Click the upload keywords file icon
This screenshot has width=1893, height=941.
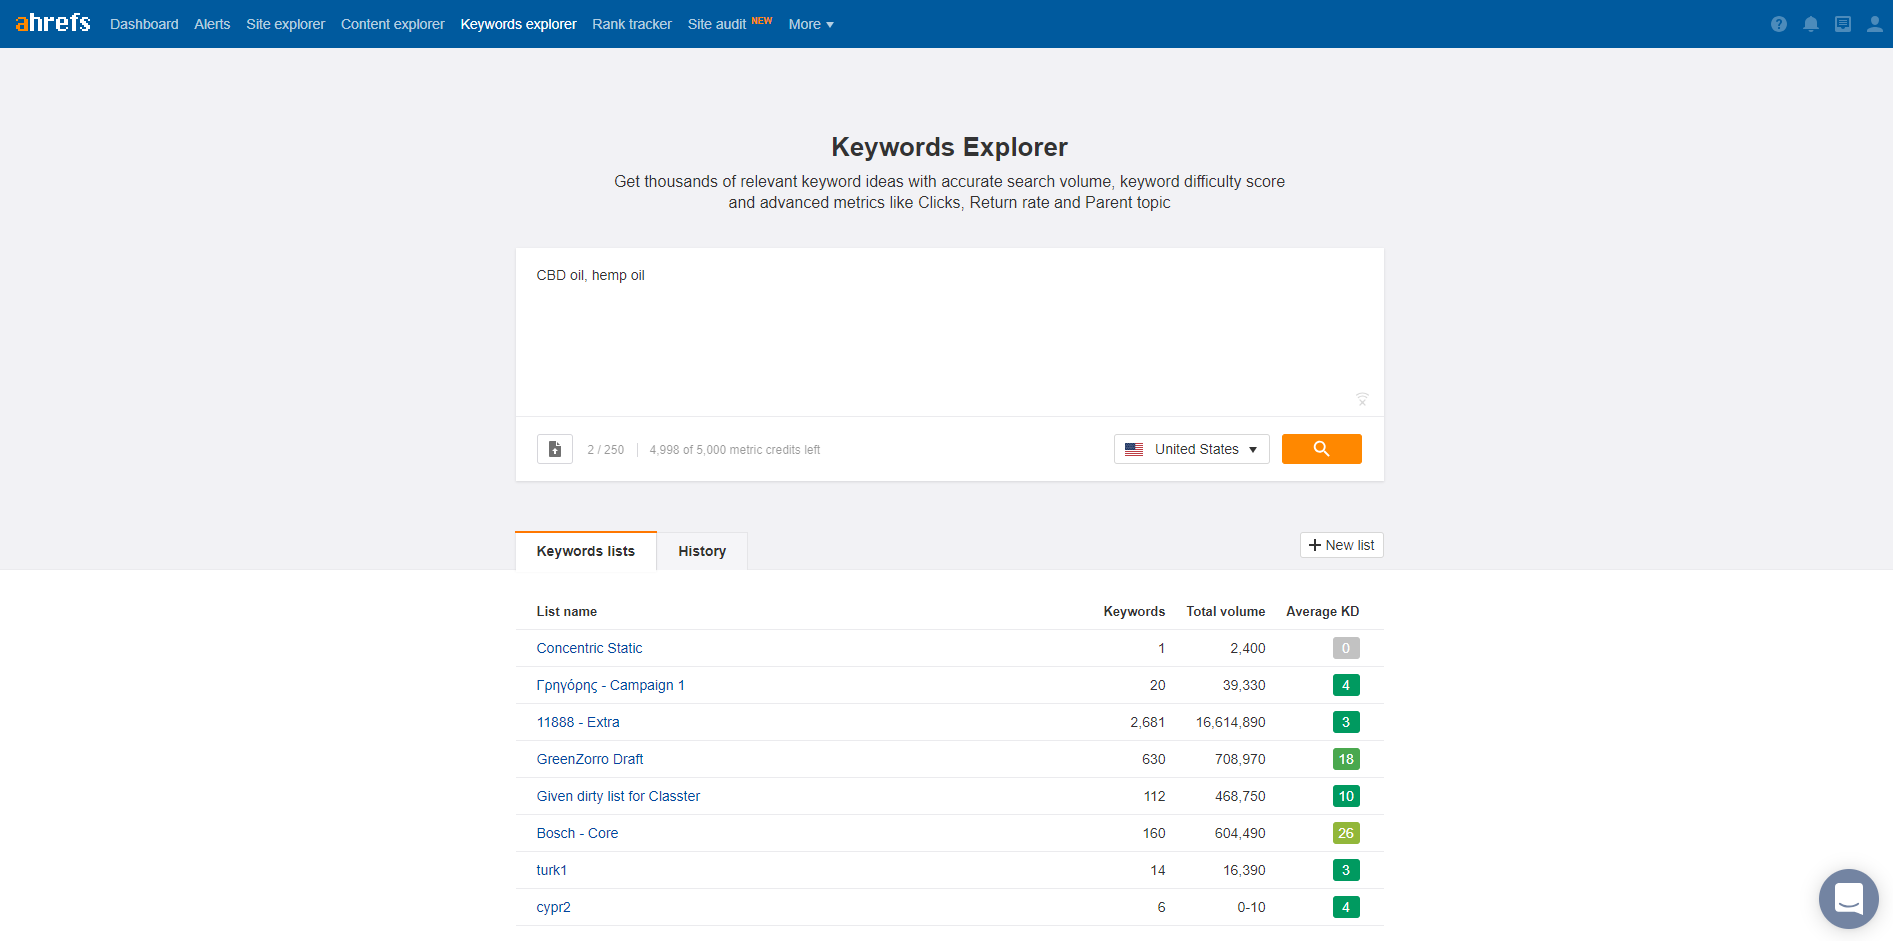point(555,449)
